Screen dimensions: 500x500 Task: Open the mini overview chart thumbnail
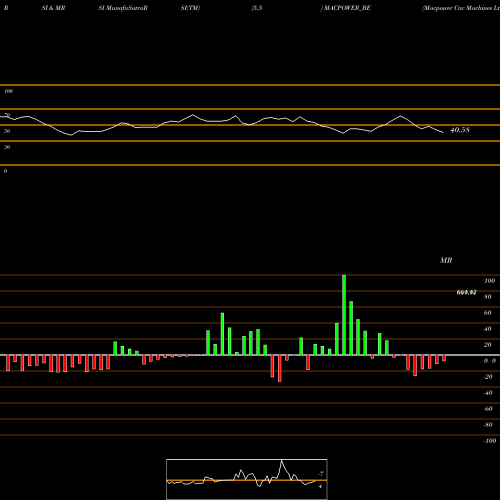tap(247, 479)
